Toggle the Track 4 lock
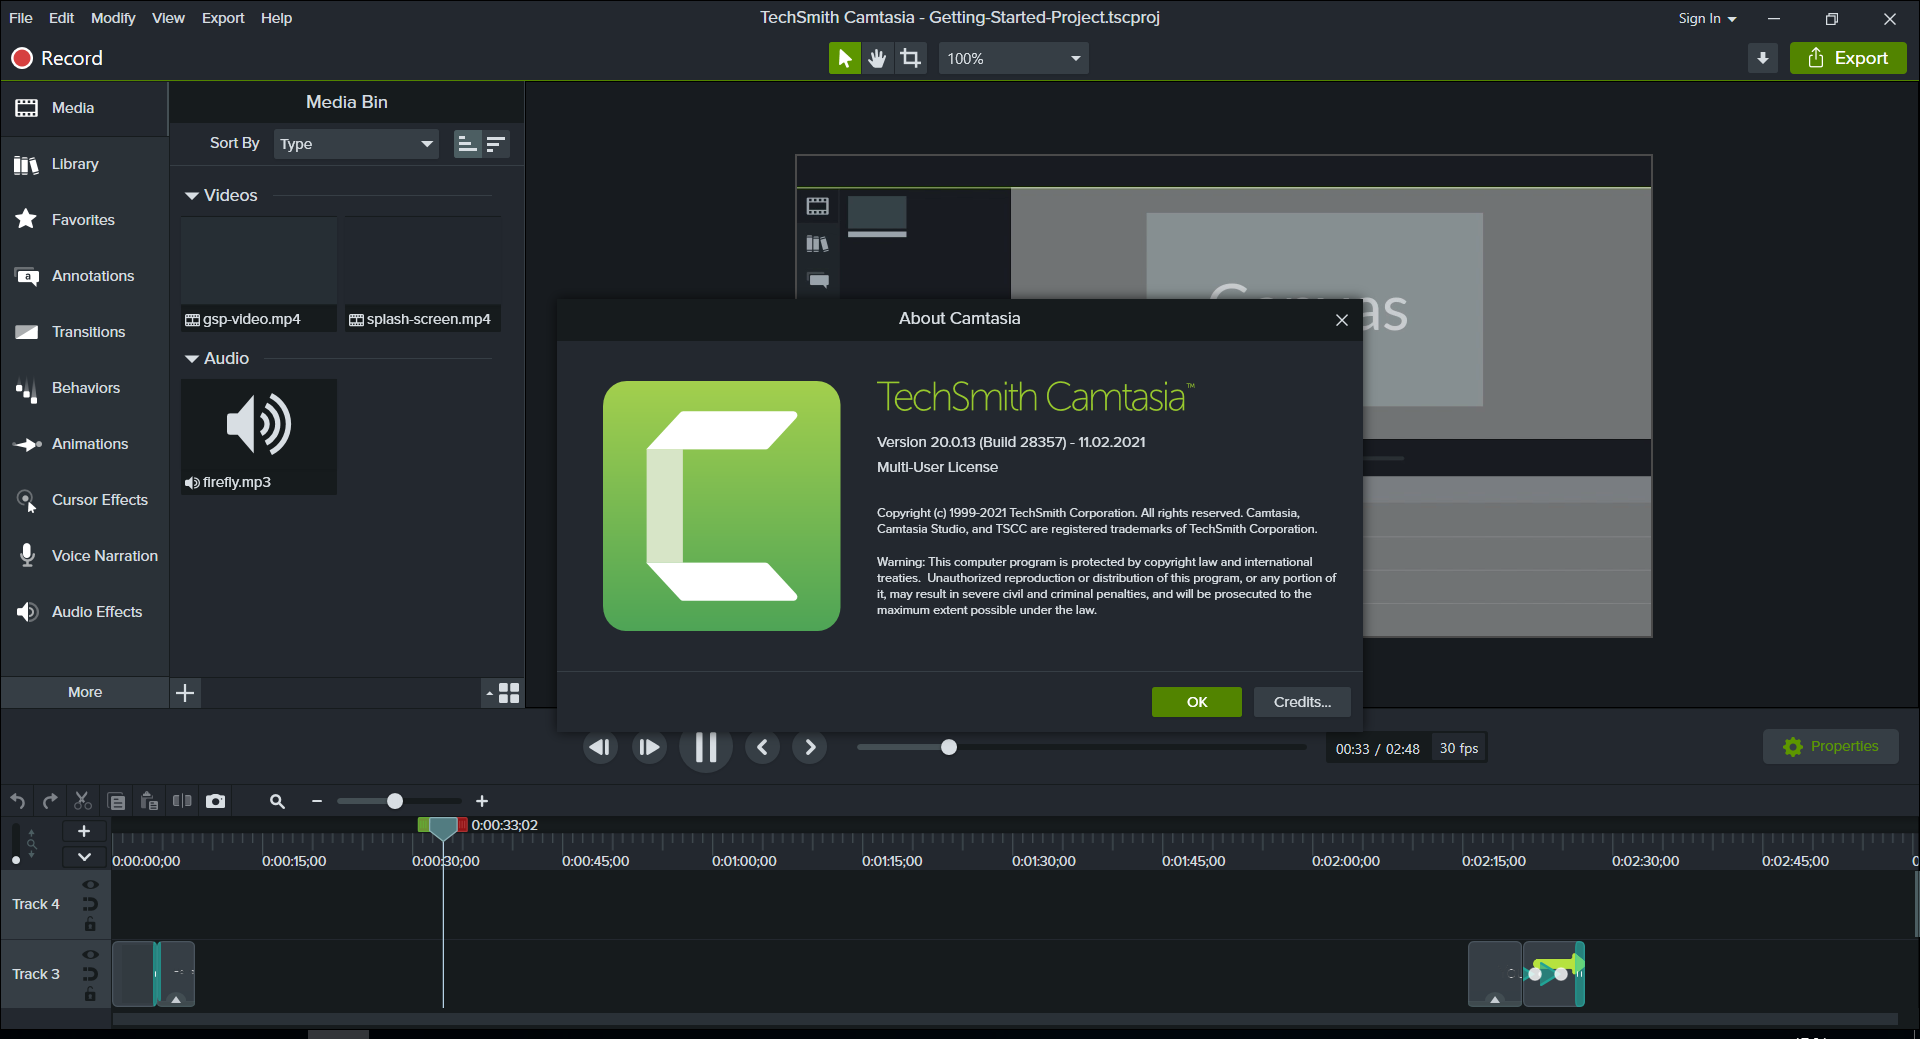1920x1039 pixels. 91,924
